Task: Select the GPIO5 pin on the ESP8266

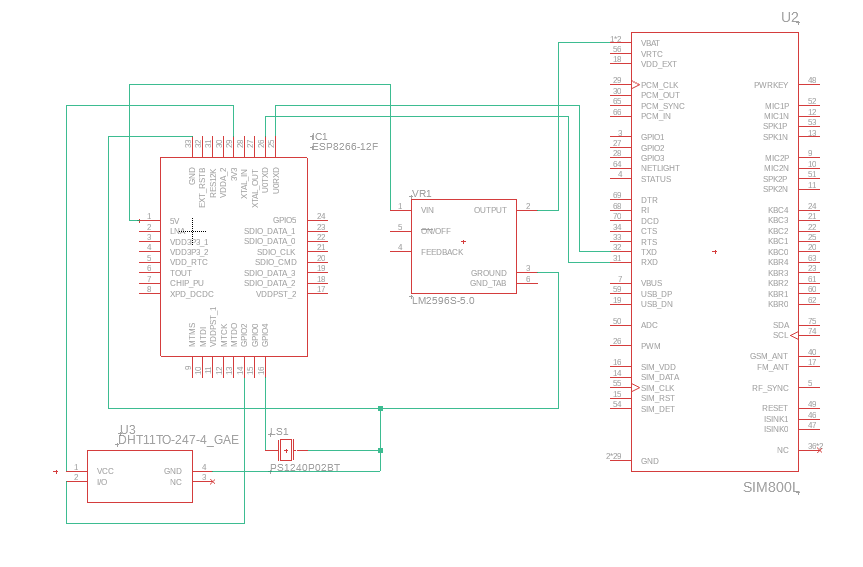Action: pos(284,220)
